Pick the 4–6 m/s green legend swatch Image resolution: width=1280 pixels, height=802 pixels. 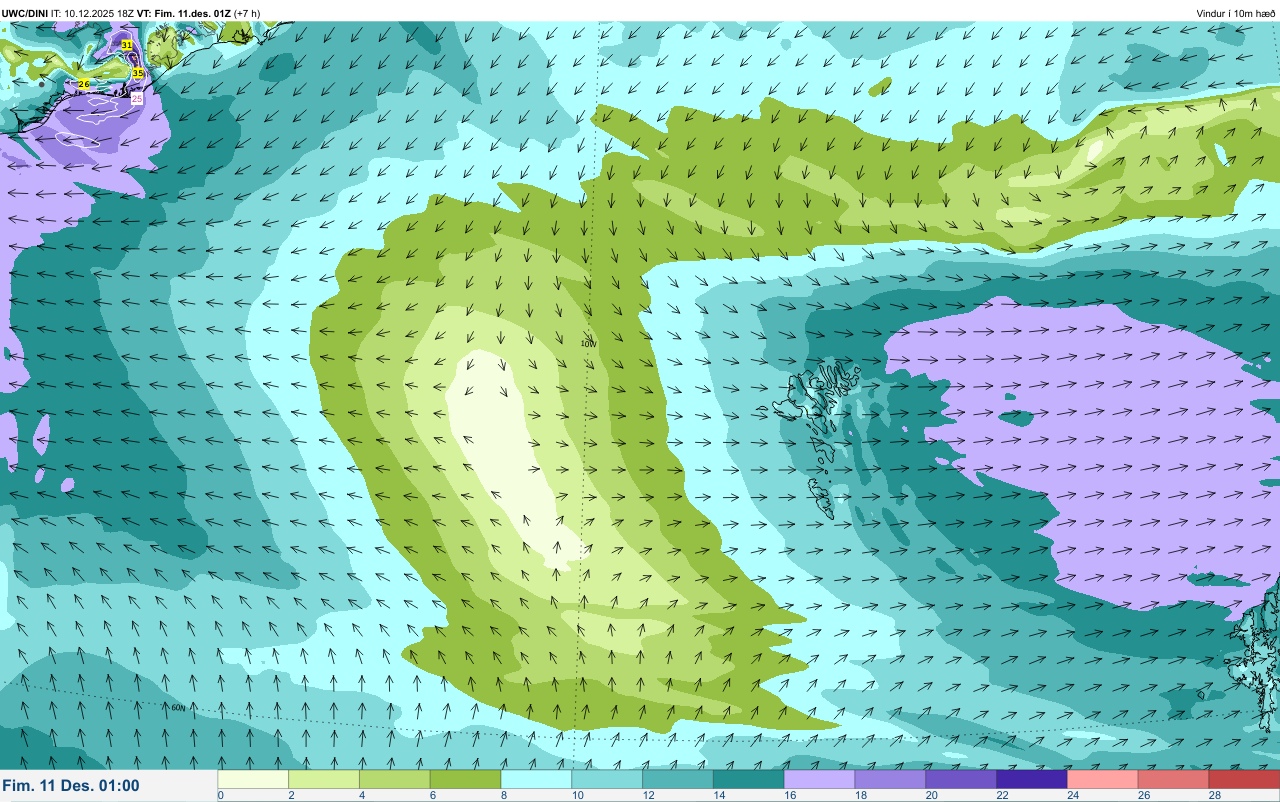point(395,779)
